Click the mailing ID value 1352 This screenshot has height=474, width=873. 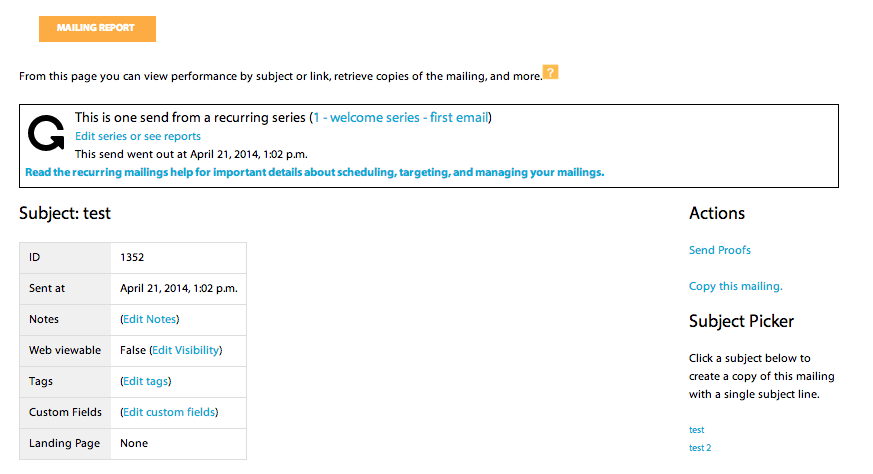point(132,257)
